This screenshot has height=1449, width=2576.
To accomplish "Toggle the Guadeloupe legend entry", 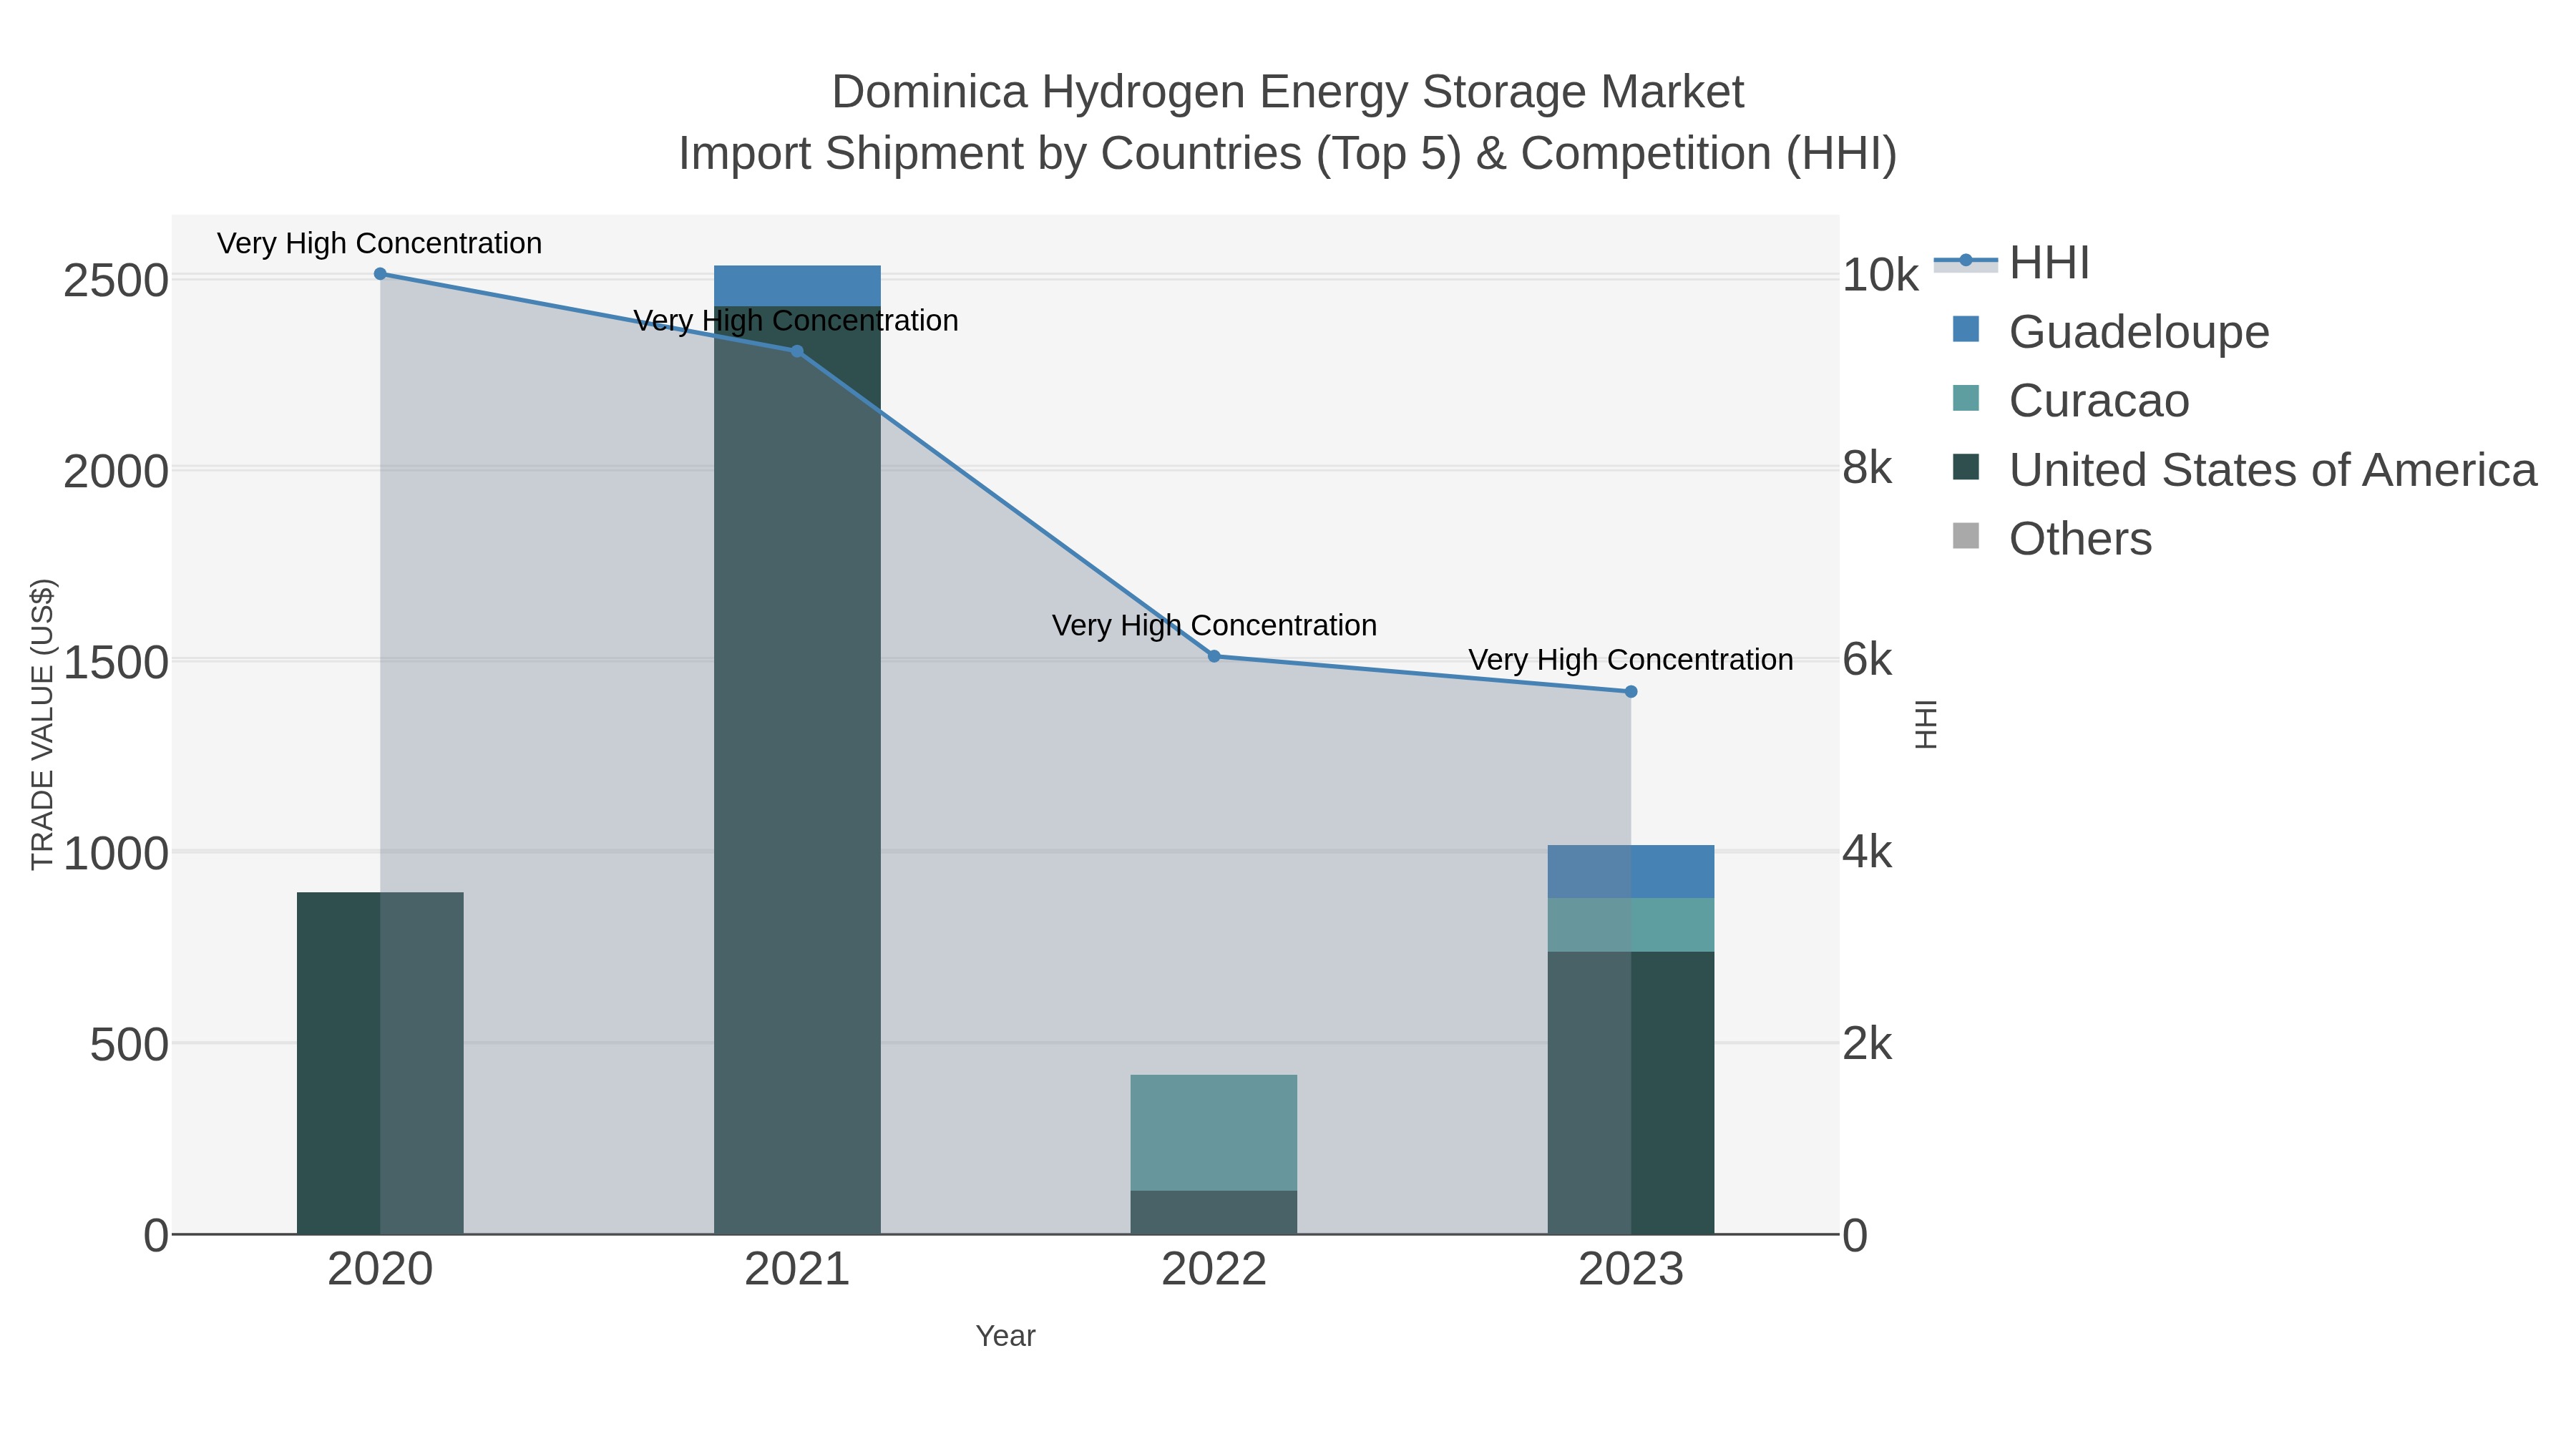I will click(x=2110, y=332).
